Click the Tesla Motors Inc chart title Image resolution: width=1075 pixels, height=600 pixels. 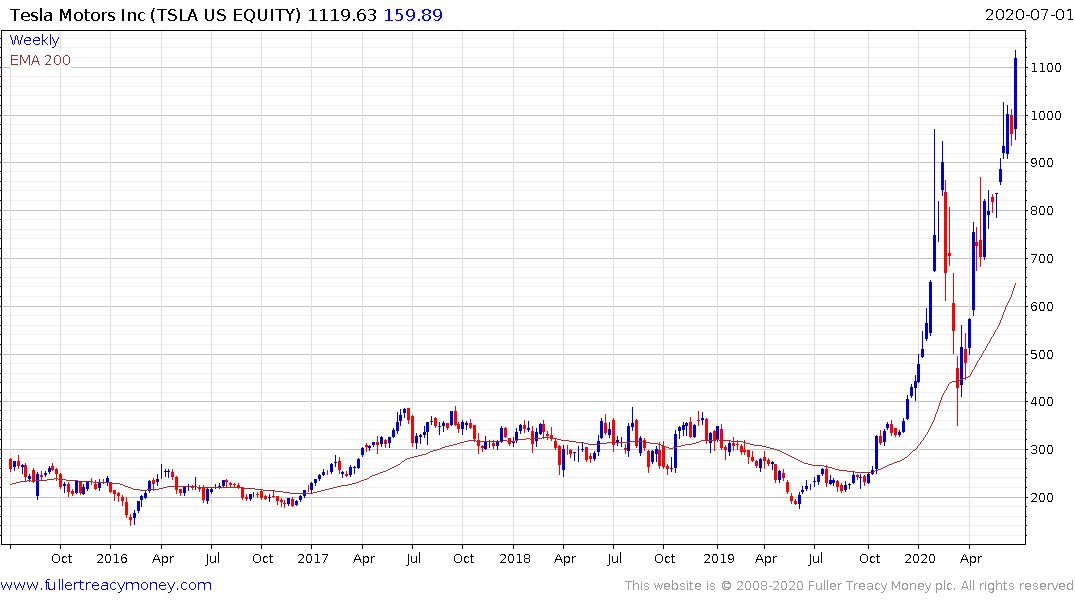pyautogui.click(x=156, y=15)
